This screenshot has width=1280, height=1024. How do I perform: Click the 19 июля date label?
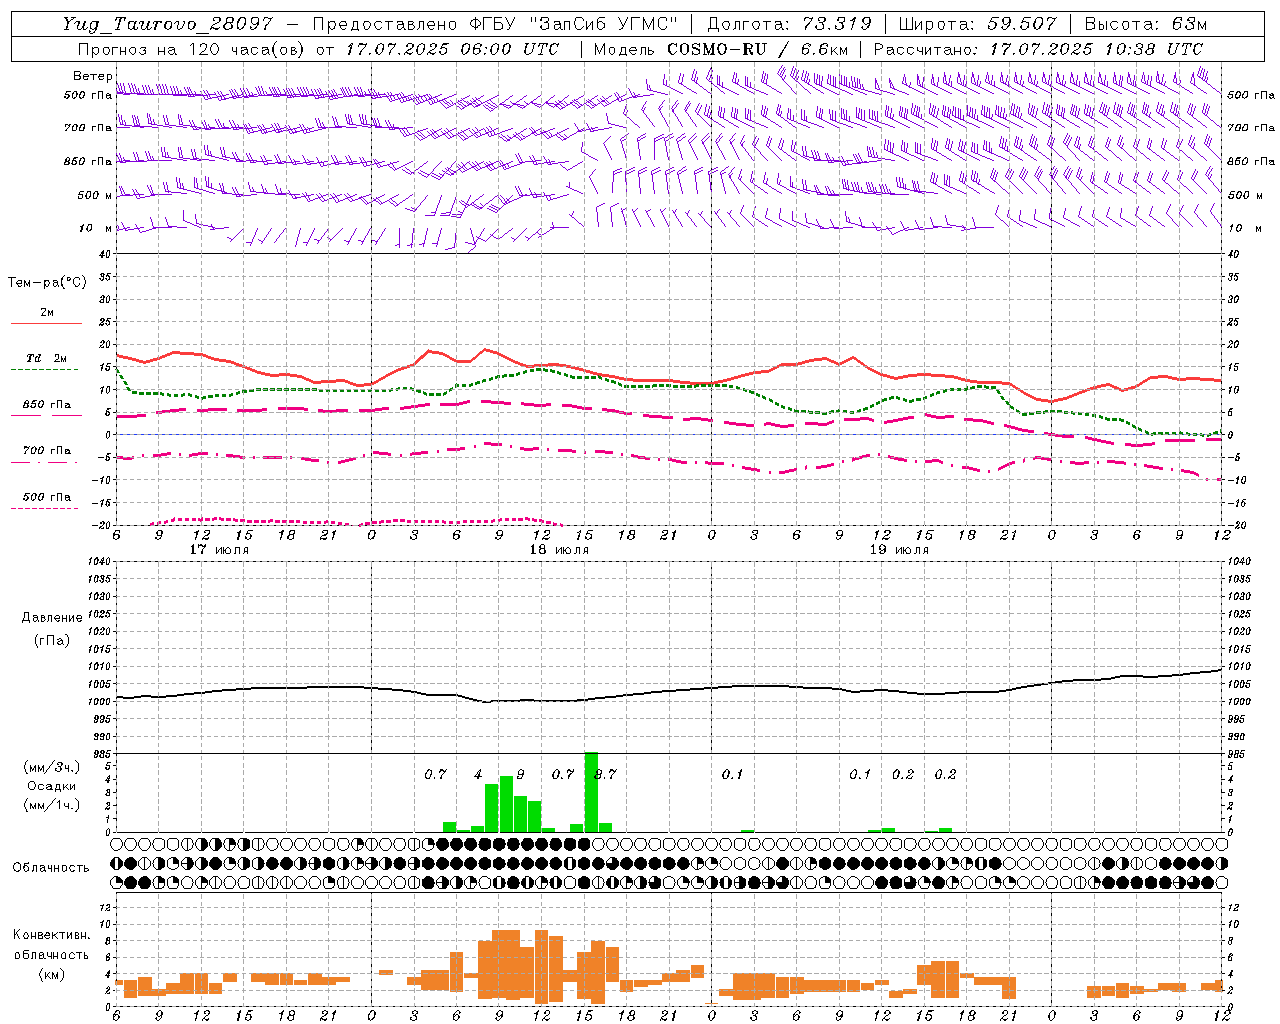pyautogui.click(x=899, y=550)
